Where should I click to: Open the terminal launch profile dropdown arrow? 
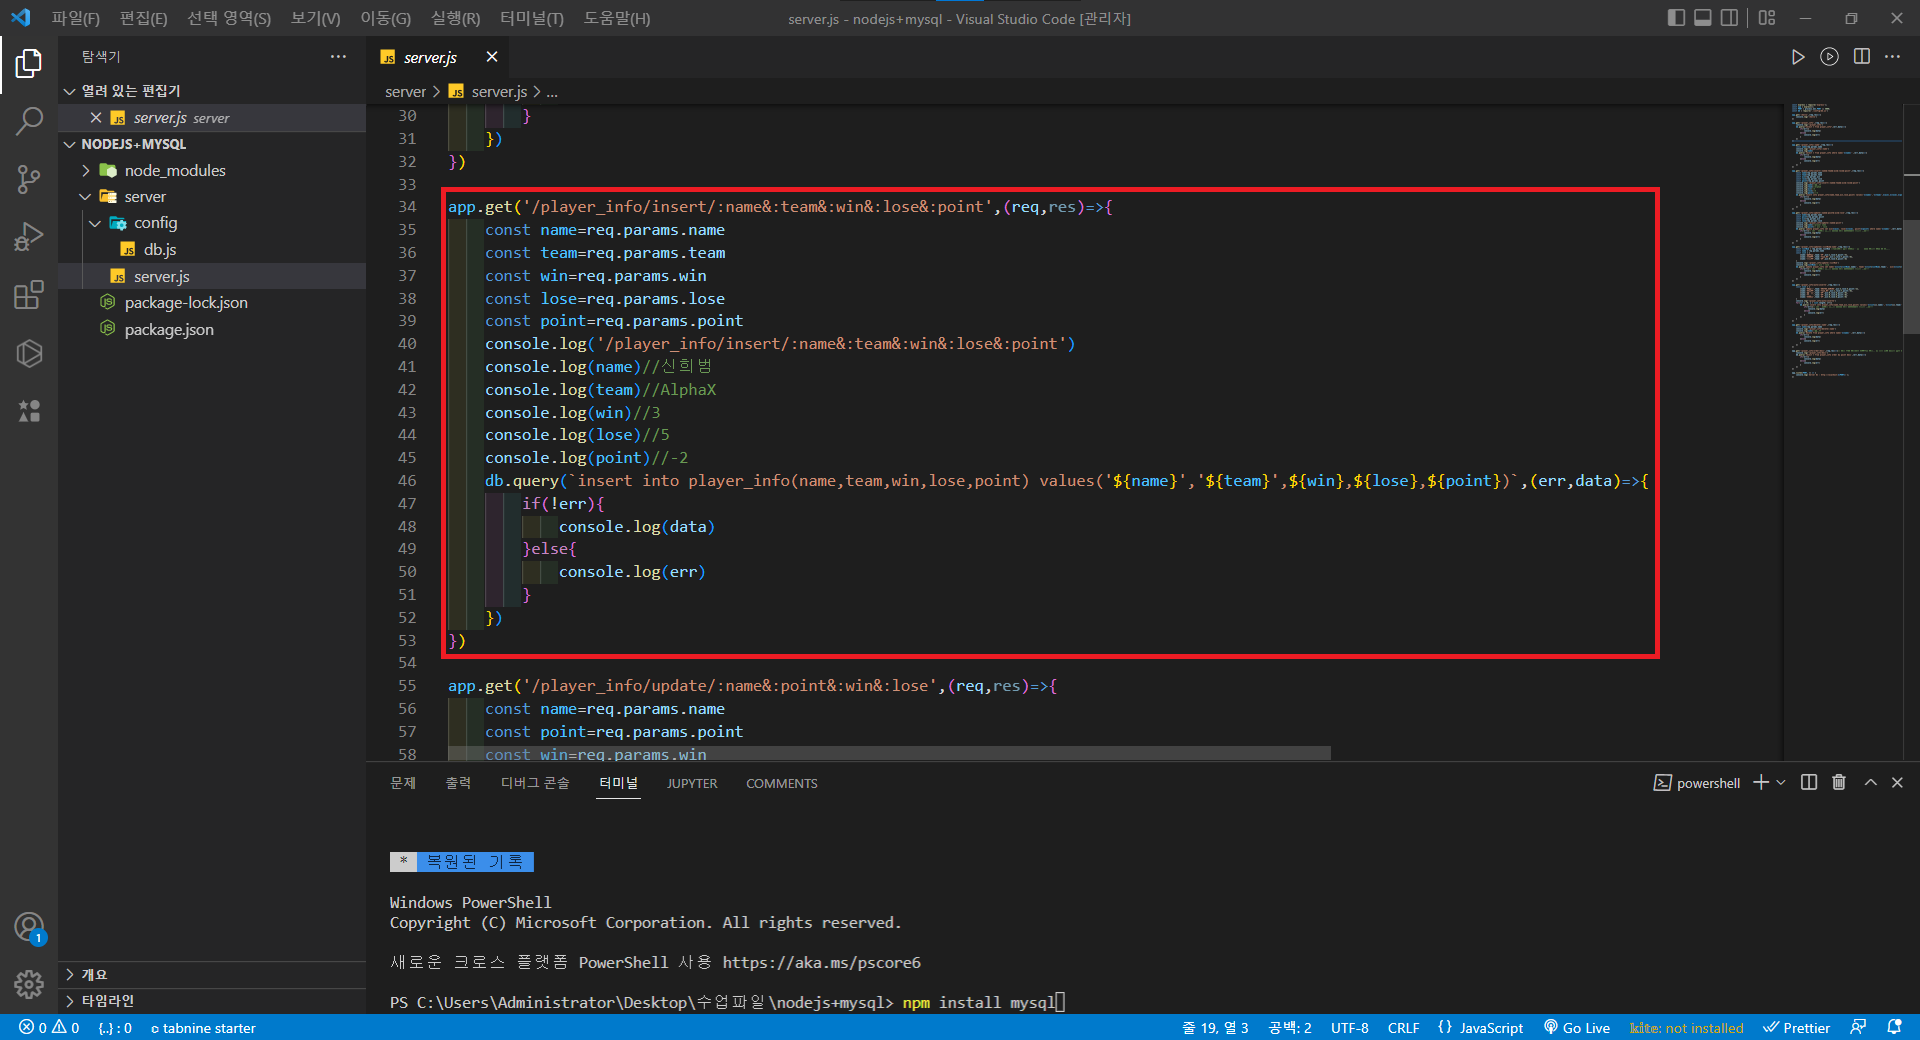tap(1781, 783)
